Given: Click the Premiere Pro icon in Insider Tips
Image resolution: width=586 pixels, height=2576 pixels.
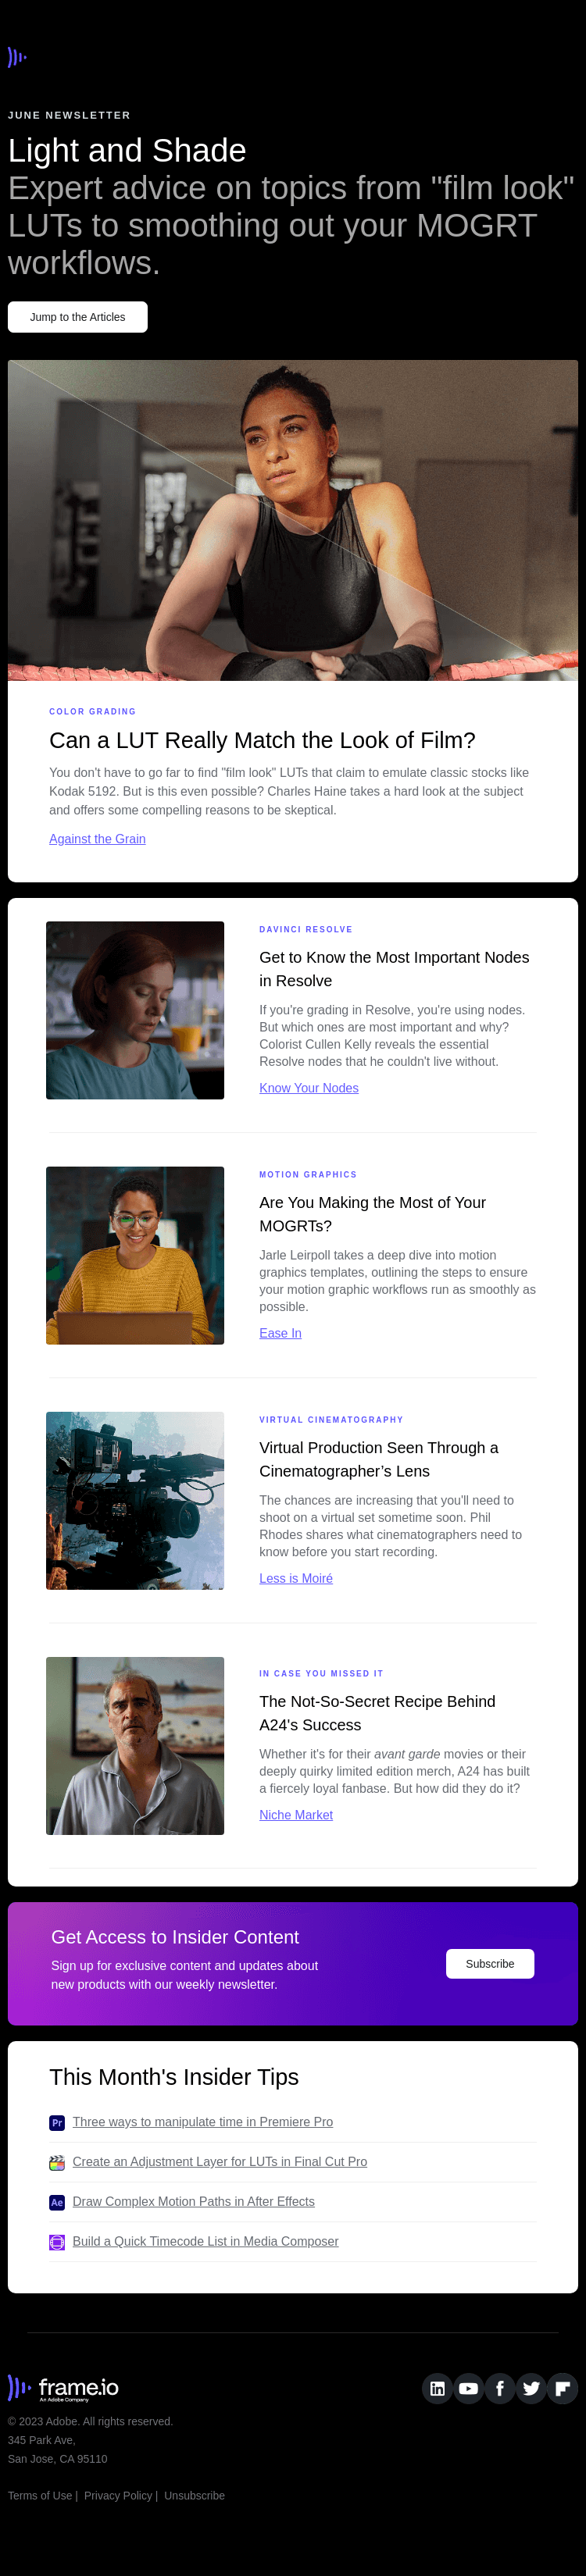Looking at the screenshot, I should (x=57, y=2122).
